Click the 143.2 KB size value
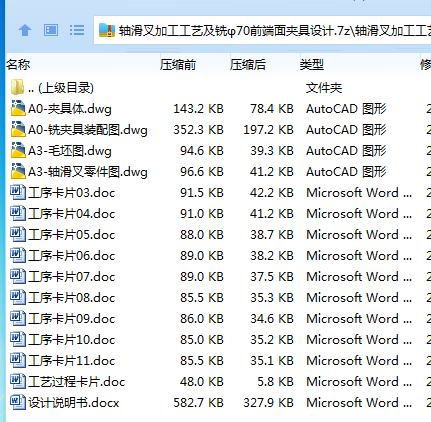 coord(198,109)
